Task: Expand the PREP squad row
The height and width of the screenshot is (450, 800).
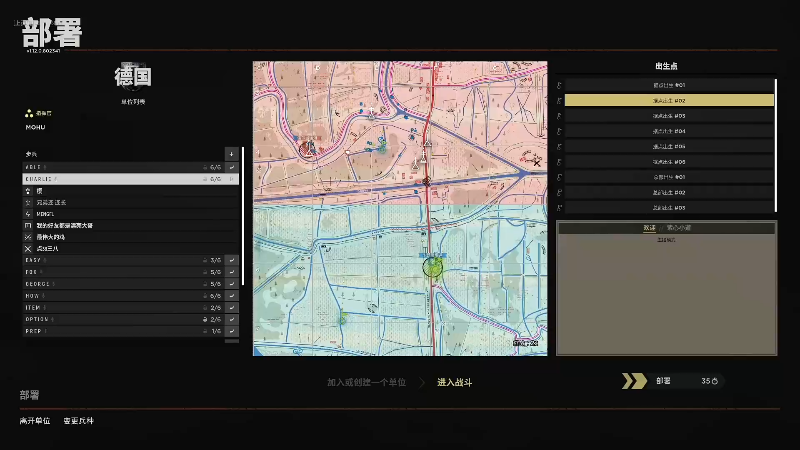Action: (x=123, y=331)
